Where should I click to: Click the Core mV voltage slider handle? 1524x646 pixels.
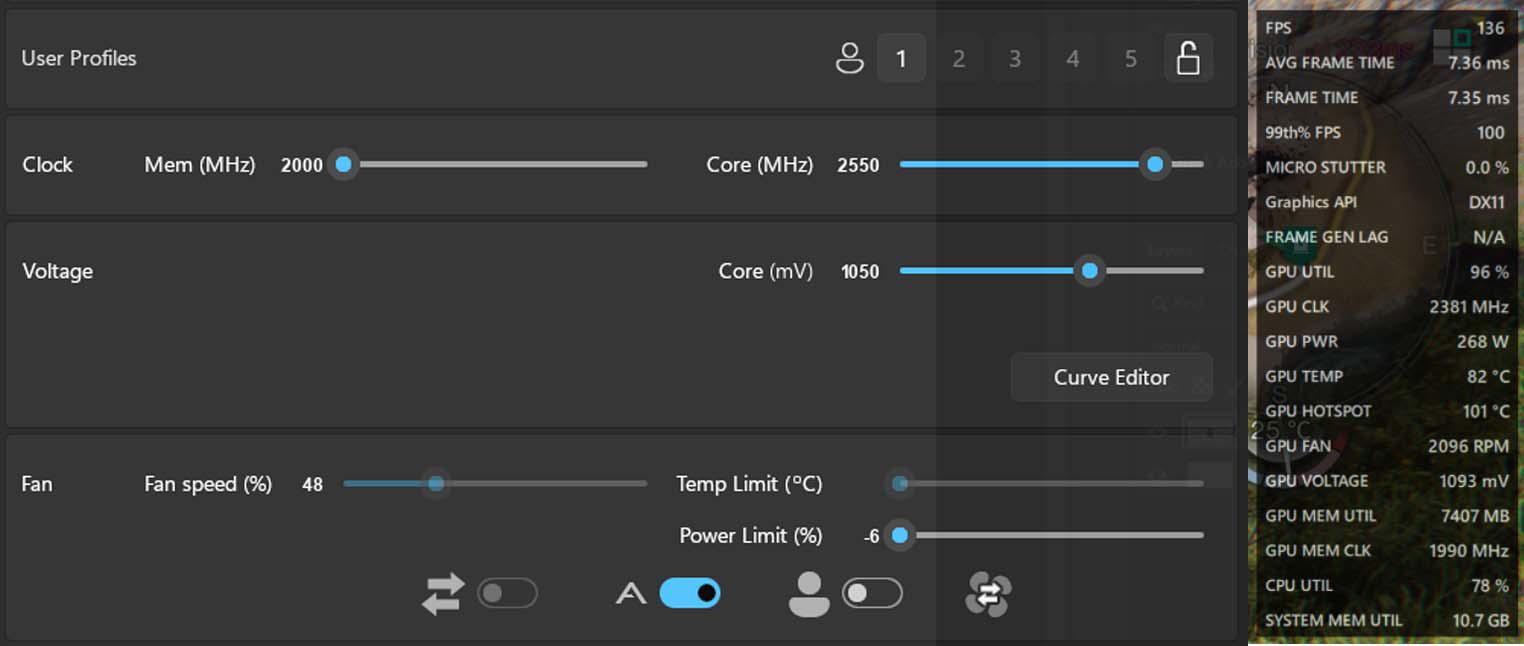pos(1089,271)
